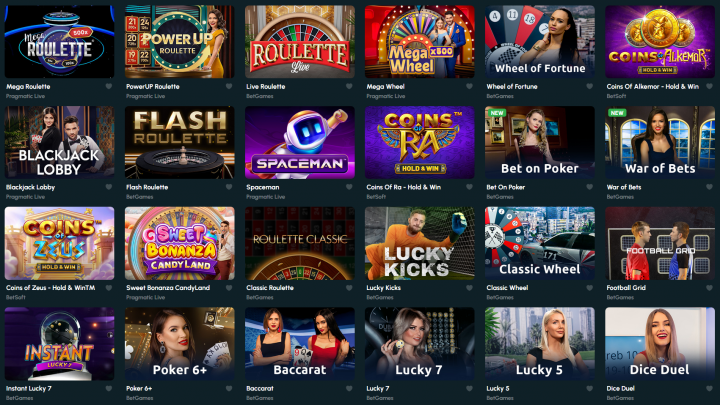Mark Wheel of Fortune as favorite
Image resolution: width=720 pixels, height=405 pixels.
coord(590,86)
